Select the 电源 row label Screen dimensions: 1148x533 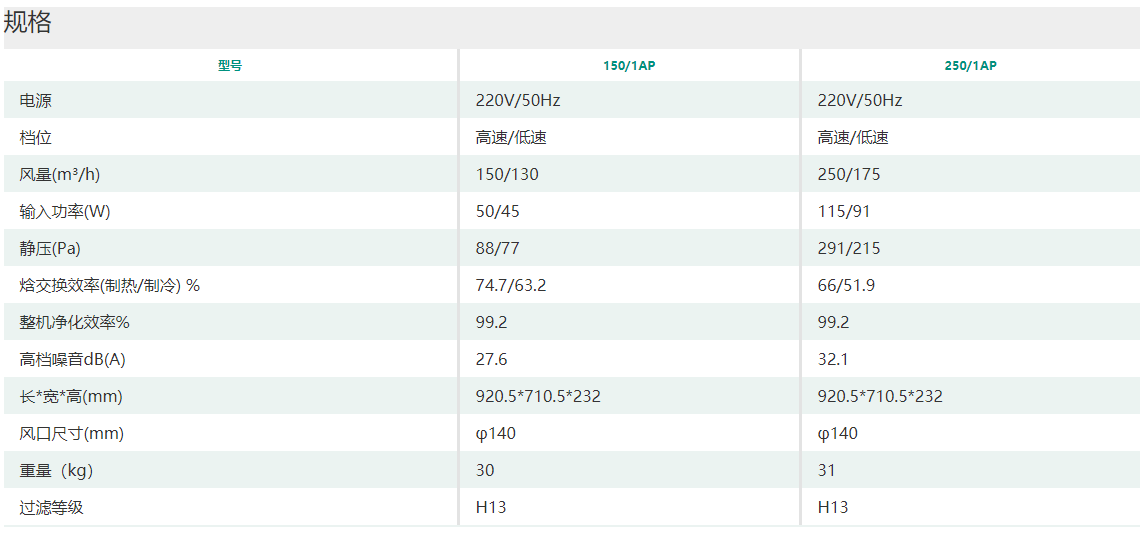pyautogui.click(x=35, y=101)
